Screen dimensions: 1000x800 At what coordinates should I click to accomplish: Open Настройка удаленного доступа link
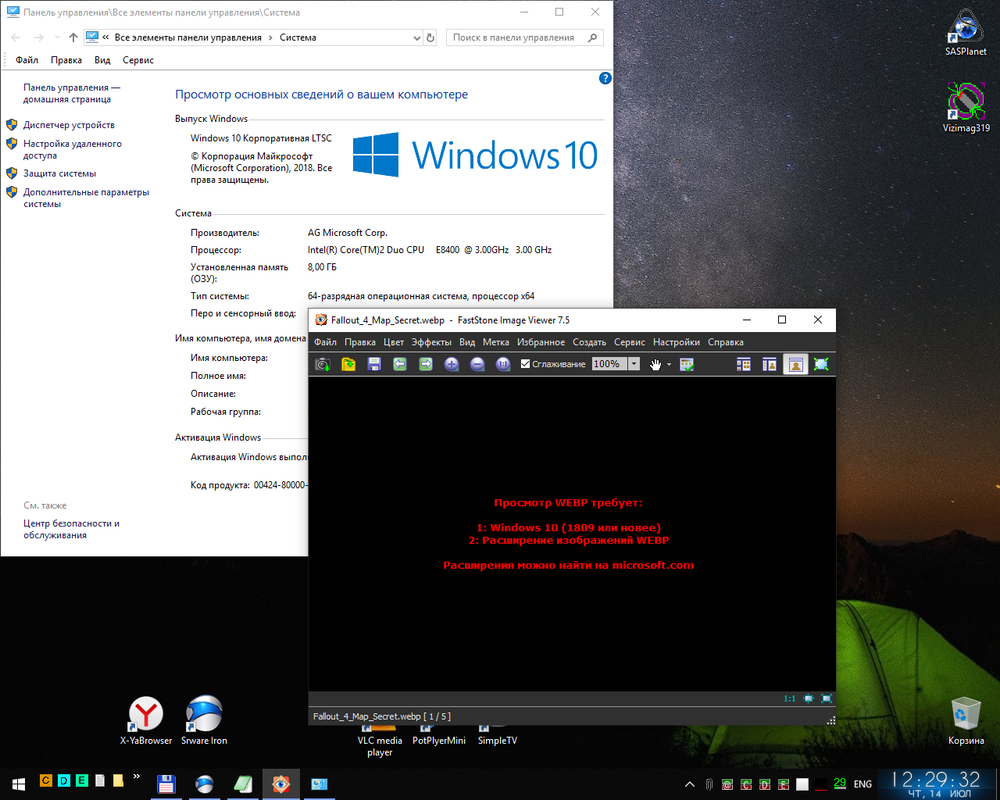[x=72, y=149]
